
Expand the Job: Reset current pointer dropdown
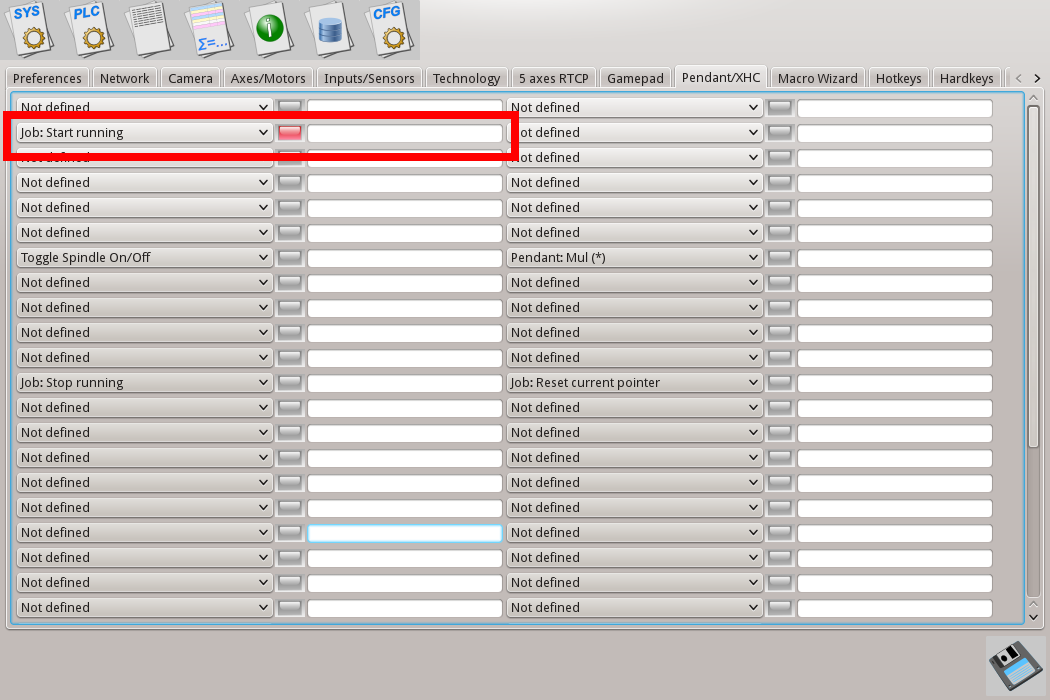(634, 382)
